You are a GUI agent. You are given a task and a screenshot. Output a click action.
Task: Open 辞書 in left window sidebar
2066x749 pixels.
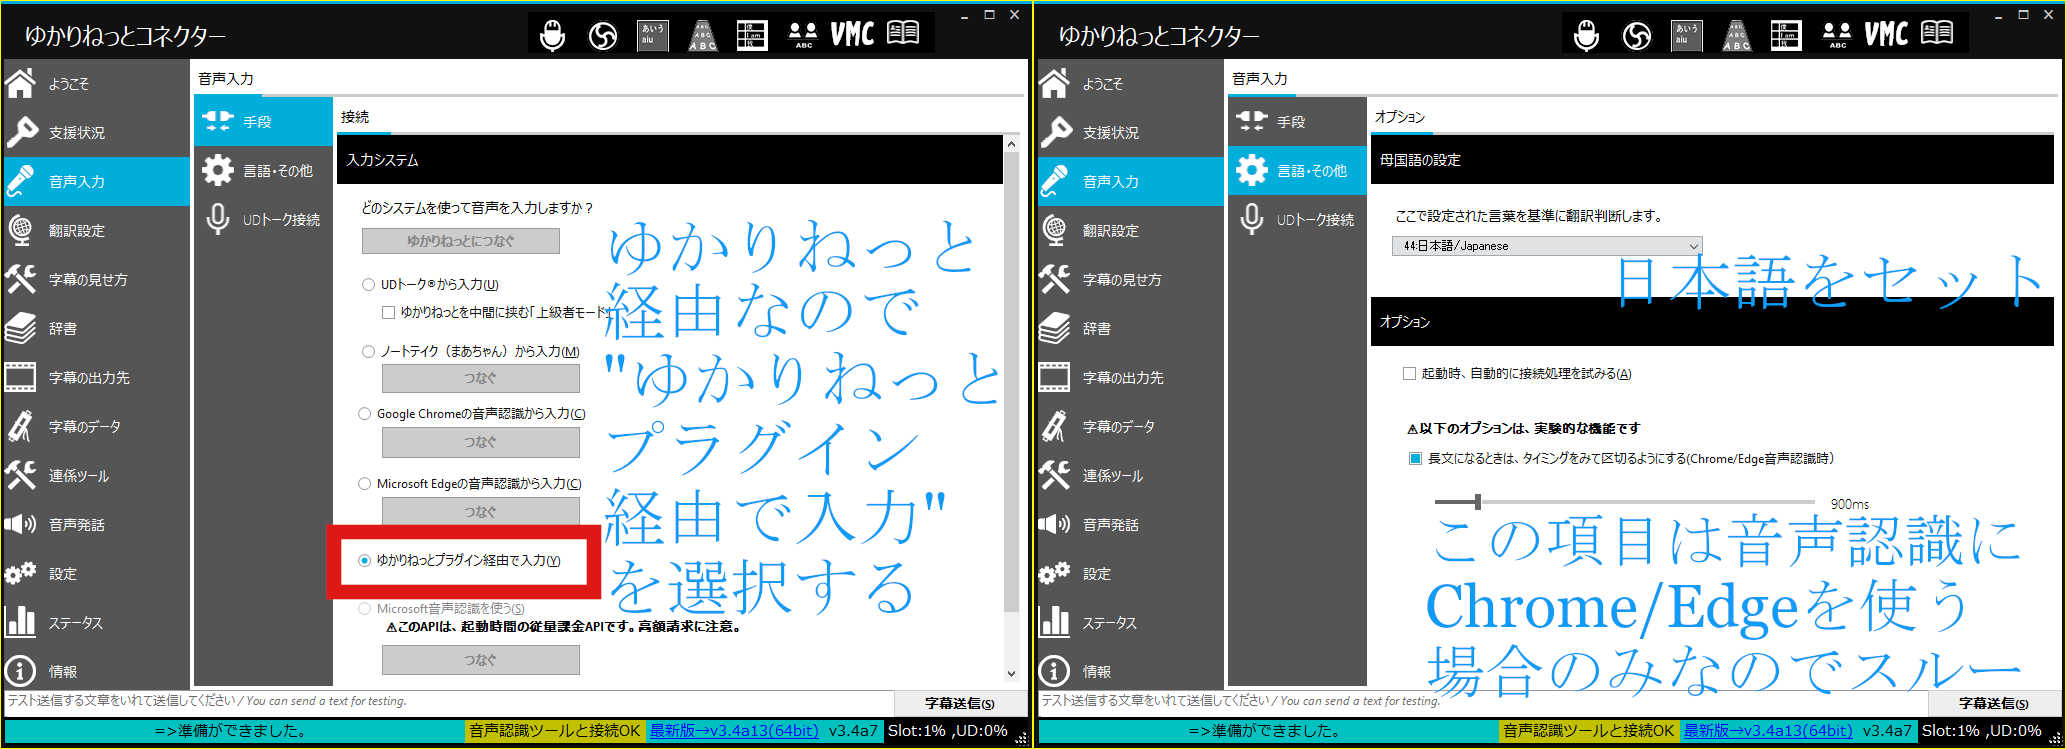[95, 328]
